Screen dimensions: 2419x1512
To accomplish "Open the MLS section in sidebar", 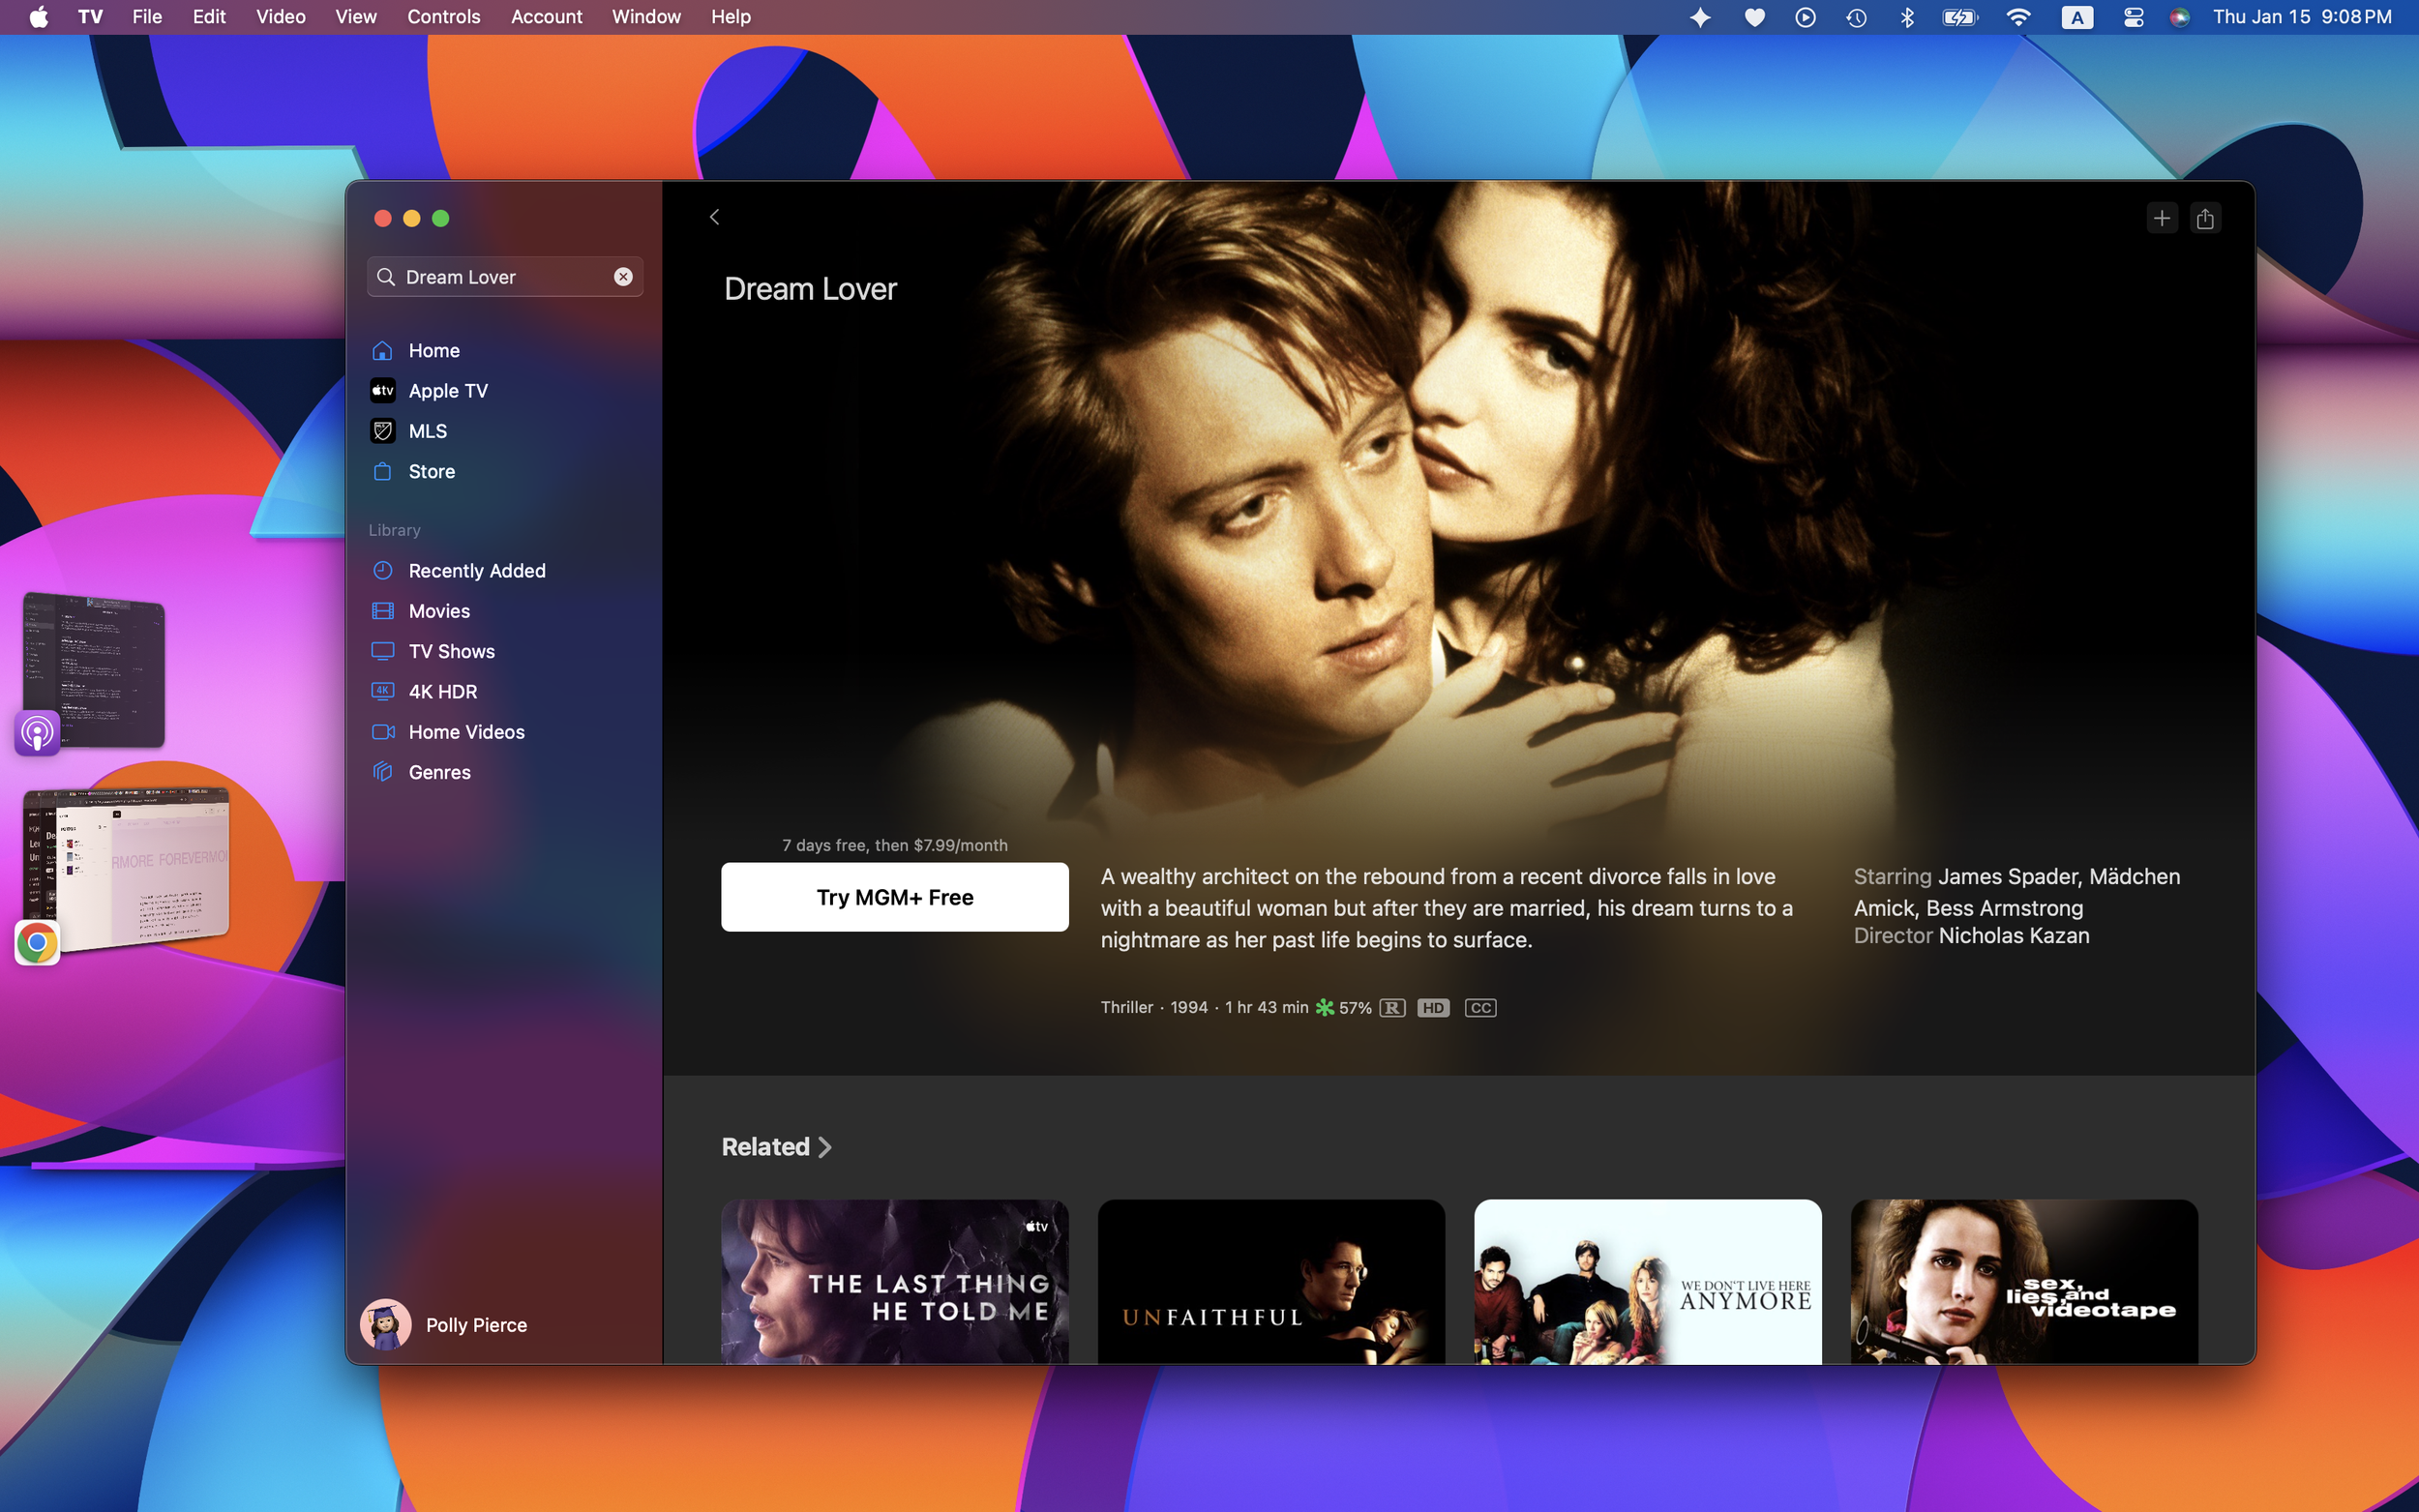I will tap(427, 431).
